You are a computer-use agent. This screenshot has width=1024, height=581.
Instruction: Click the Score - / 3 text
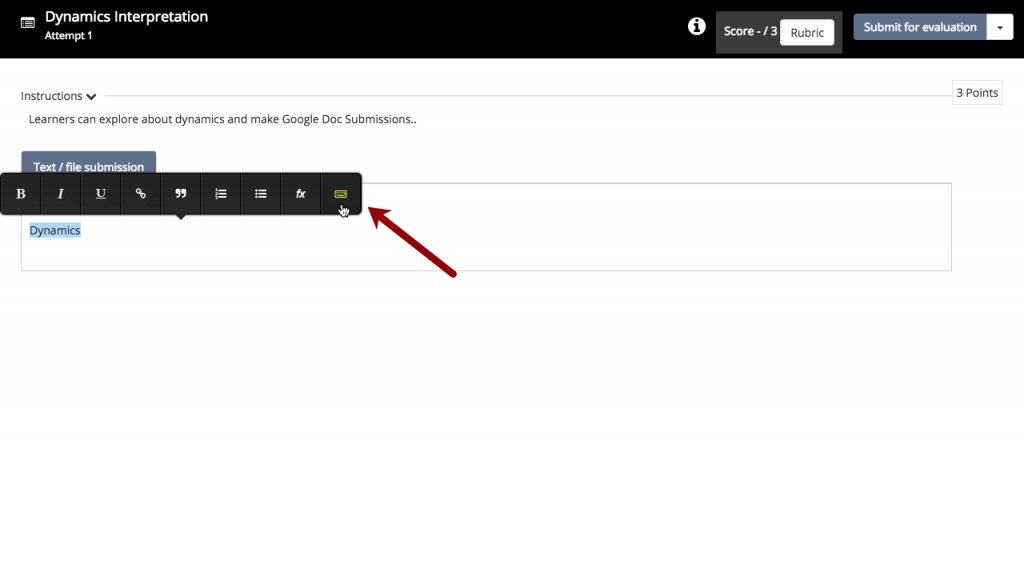point(750,31)
